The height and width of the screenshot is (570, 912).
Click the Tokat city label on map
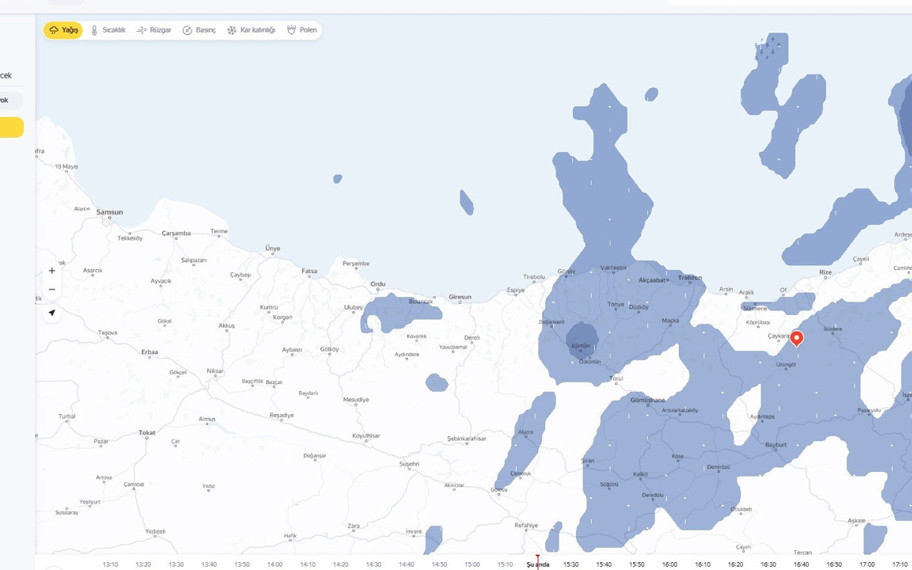147,432
